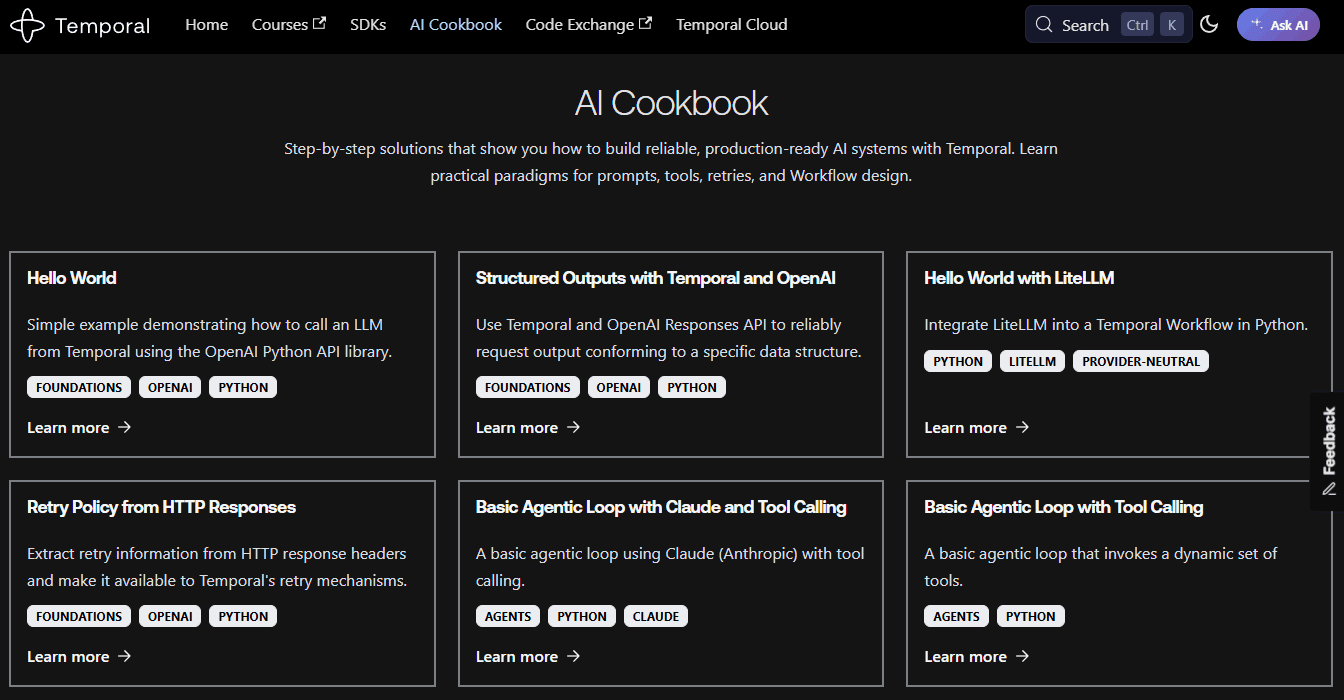Click PYTHON tag in Retry Policy card
The image size is (1344, 700).
pyautogui.click(x=243, y=616)
